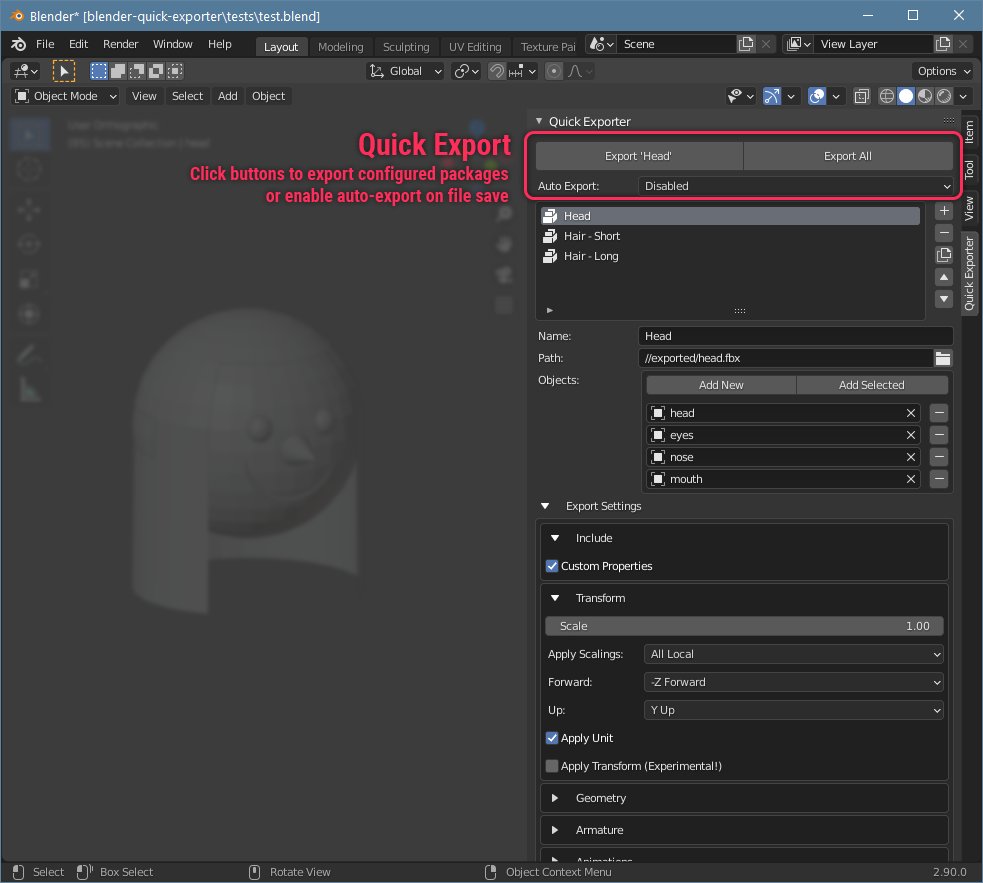Switch to material preview shading icon
Screen dimensions: 983x883
(x=925, y=97)
